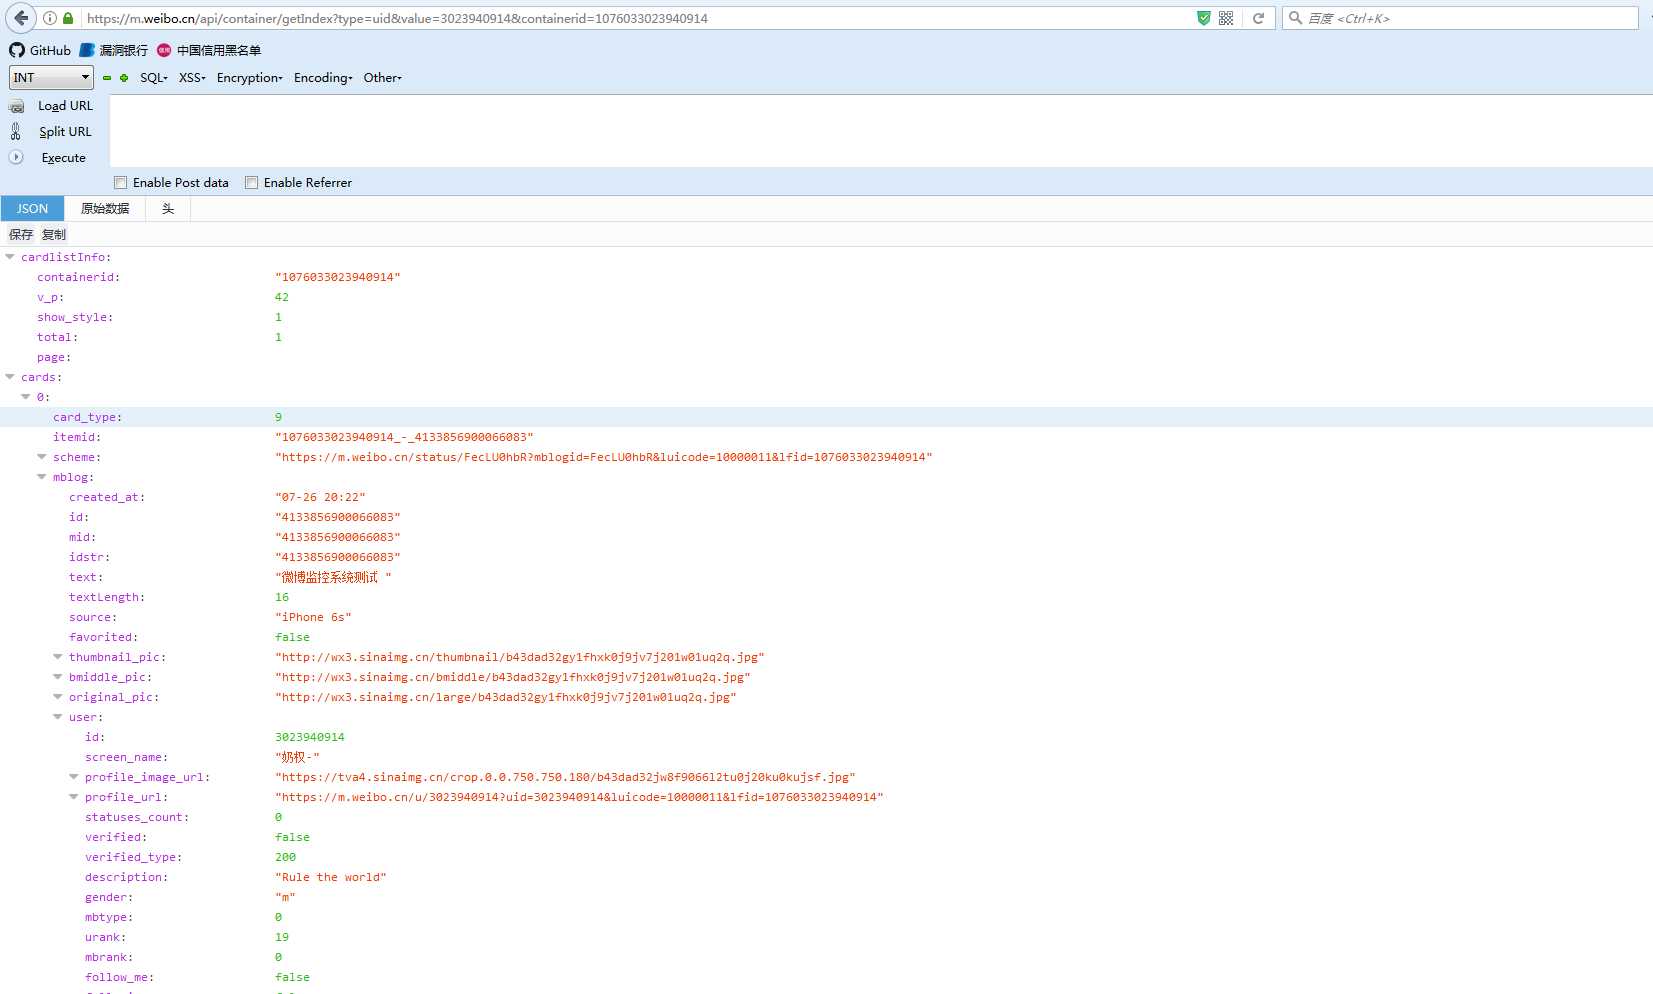Click the 保存 save button
The height and width of the screenshot is (994, 1653).
pyautogui.click(x=21, y=234)
